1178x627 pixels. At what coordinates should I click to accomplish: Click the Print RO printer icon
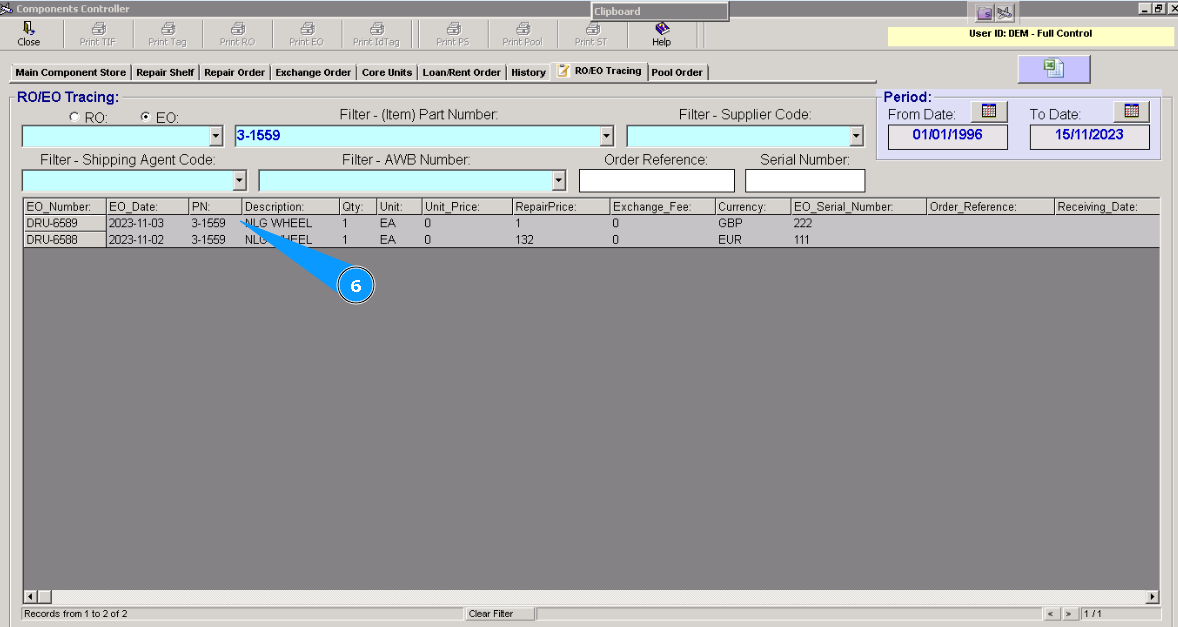point(237,29)
